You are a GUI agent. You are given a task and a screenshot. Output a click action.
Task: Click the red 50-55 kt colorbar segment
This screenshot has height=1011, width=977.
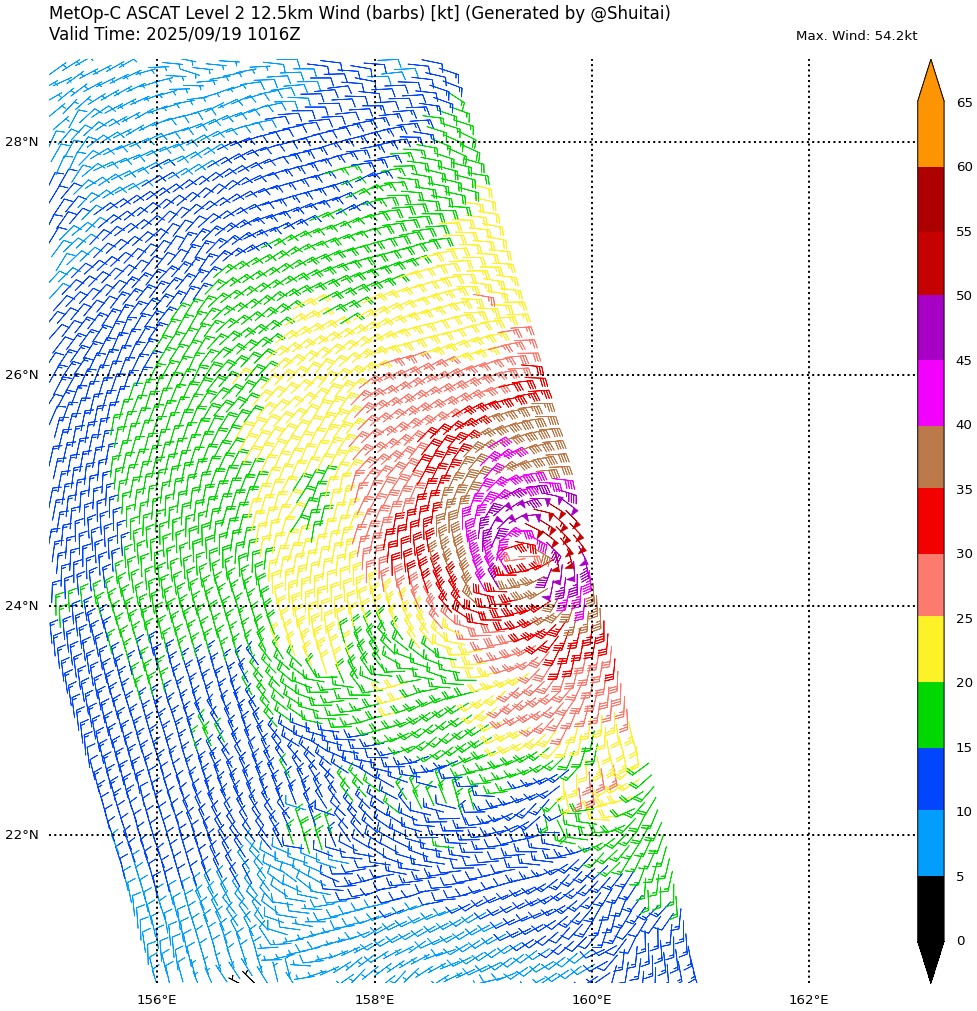point(931,264)
